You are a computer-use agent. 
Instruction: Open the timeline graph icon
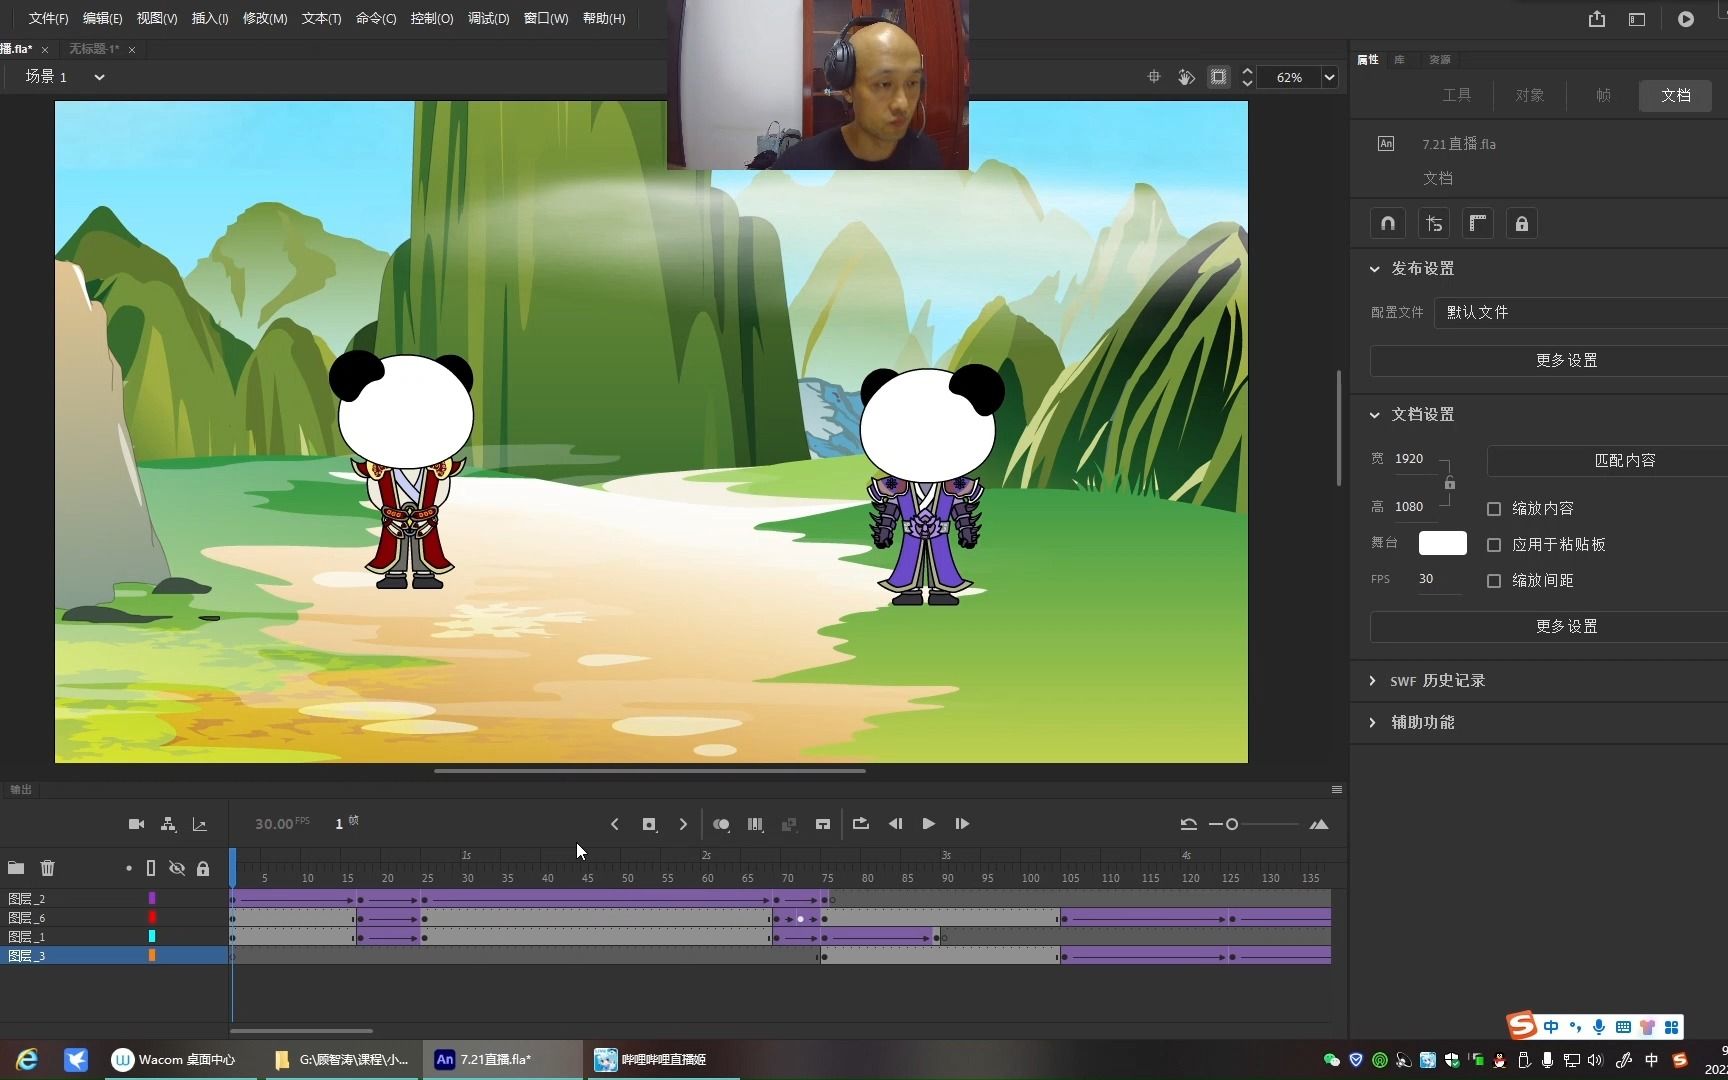coord(200,824)
